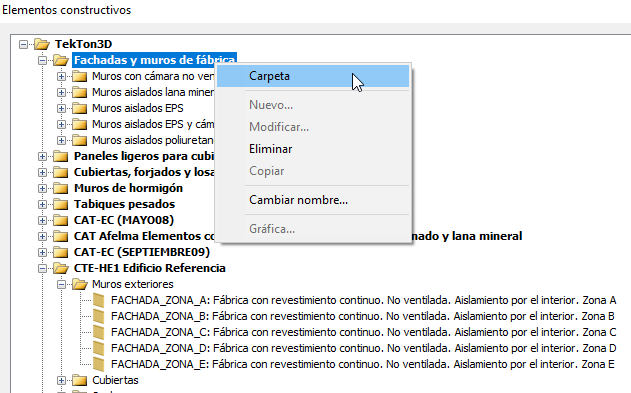The width and height of the screenshot is (631, 393).
Task: Click the Muros exteriores open folder icon
Action: pyautogui.click(x=80, y=284)
